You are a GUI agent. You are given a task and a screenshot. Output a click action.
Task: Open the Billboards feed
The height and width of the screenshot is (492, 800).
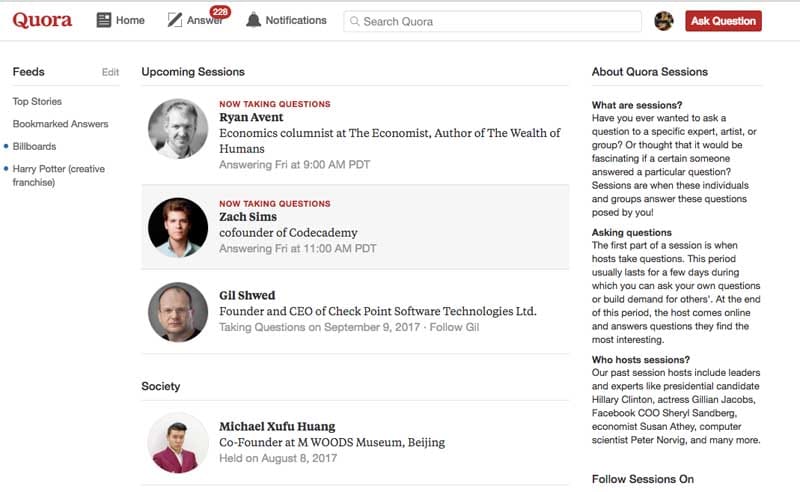(x=34, y=146)
